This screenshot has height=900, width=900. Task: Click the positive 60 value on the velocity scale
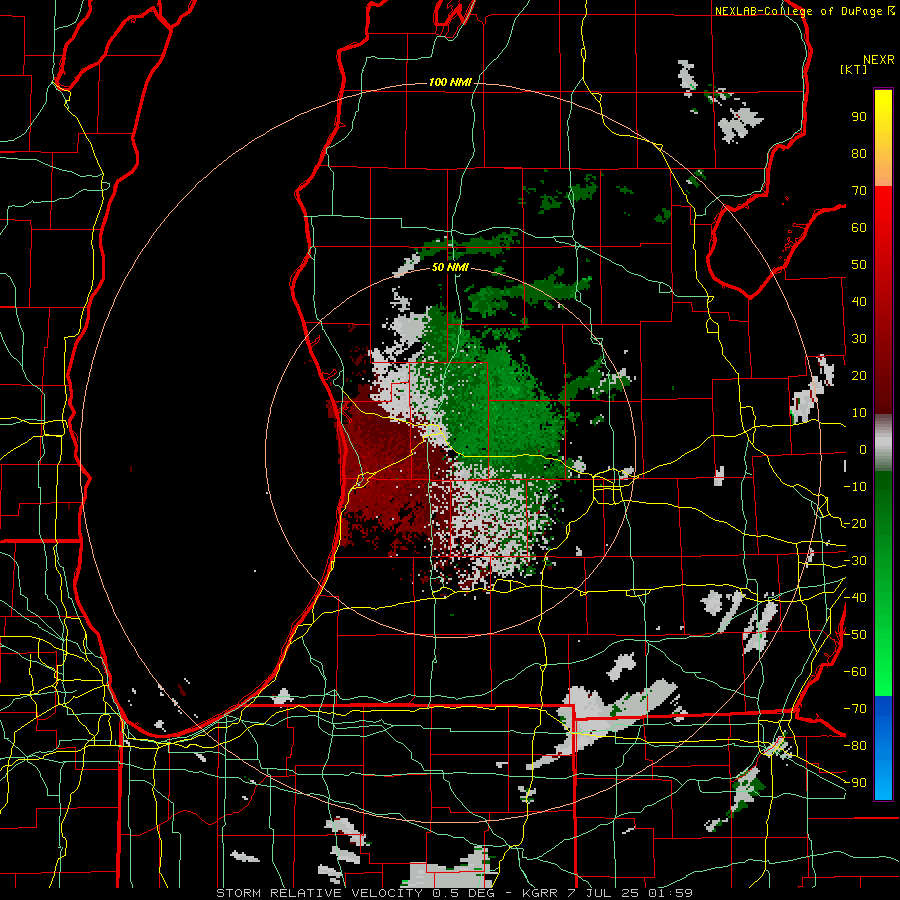click(859, 228)
